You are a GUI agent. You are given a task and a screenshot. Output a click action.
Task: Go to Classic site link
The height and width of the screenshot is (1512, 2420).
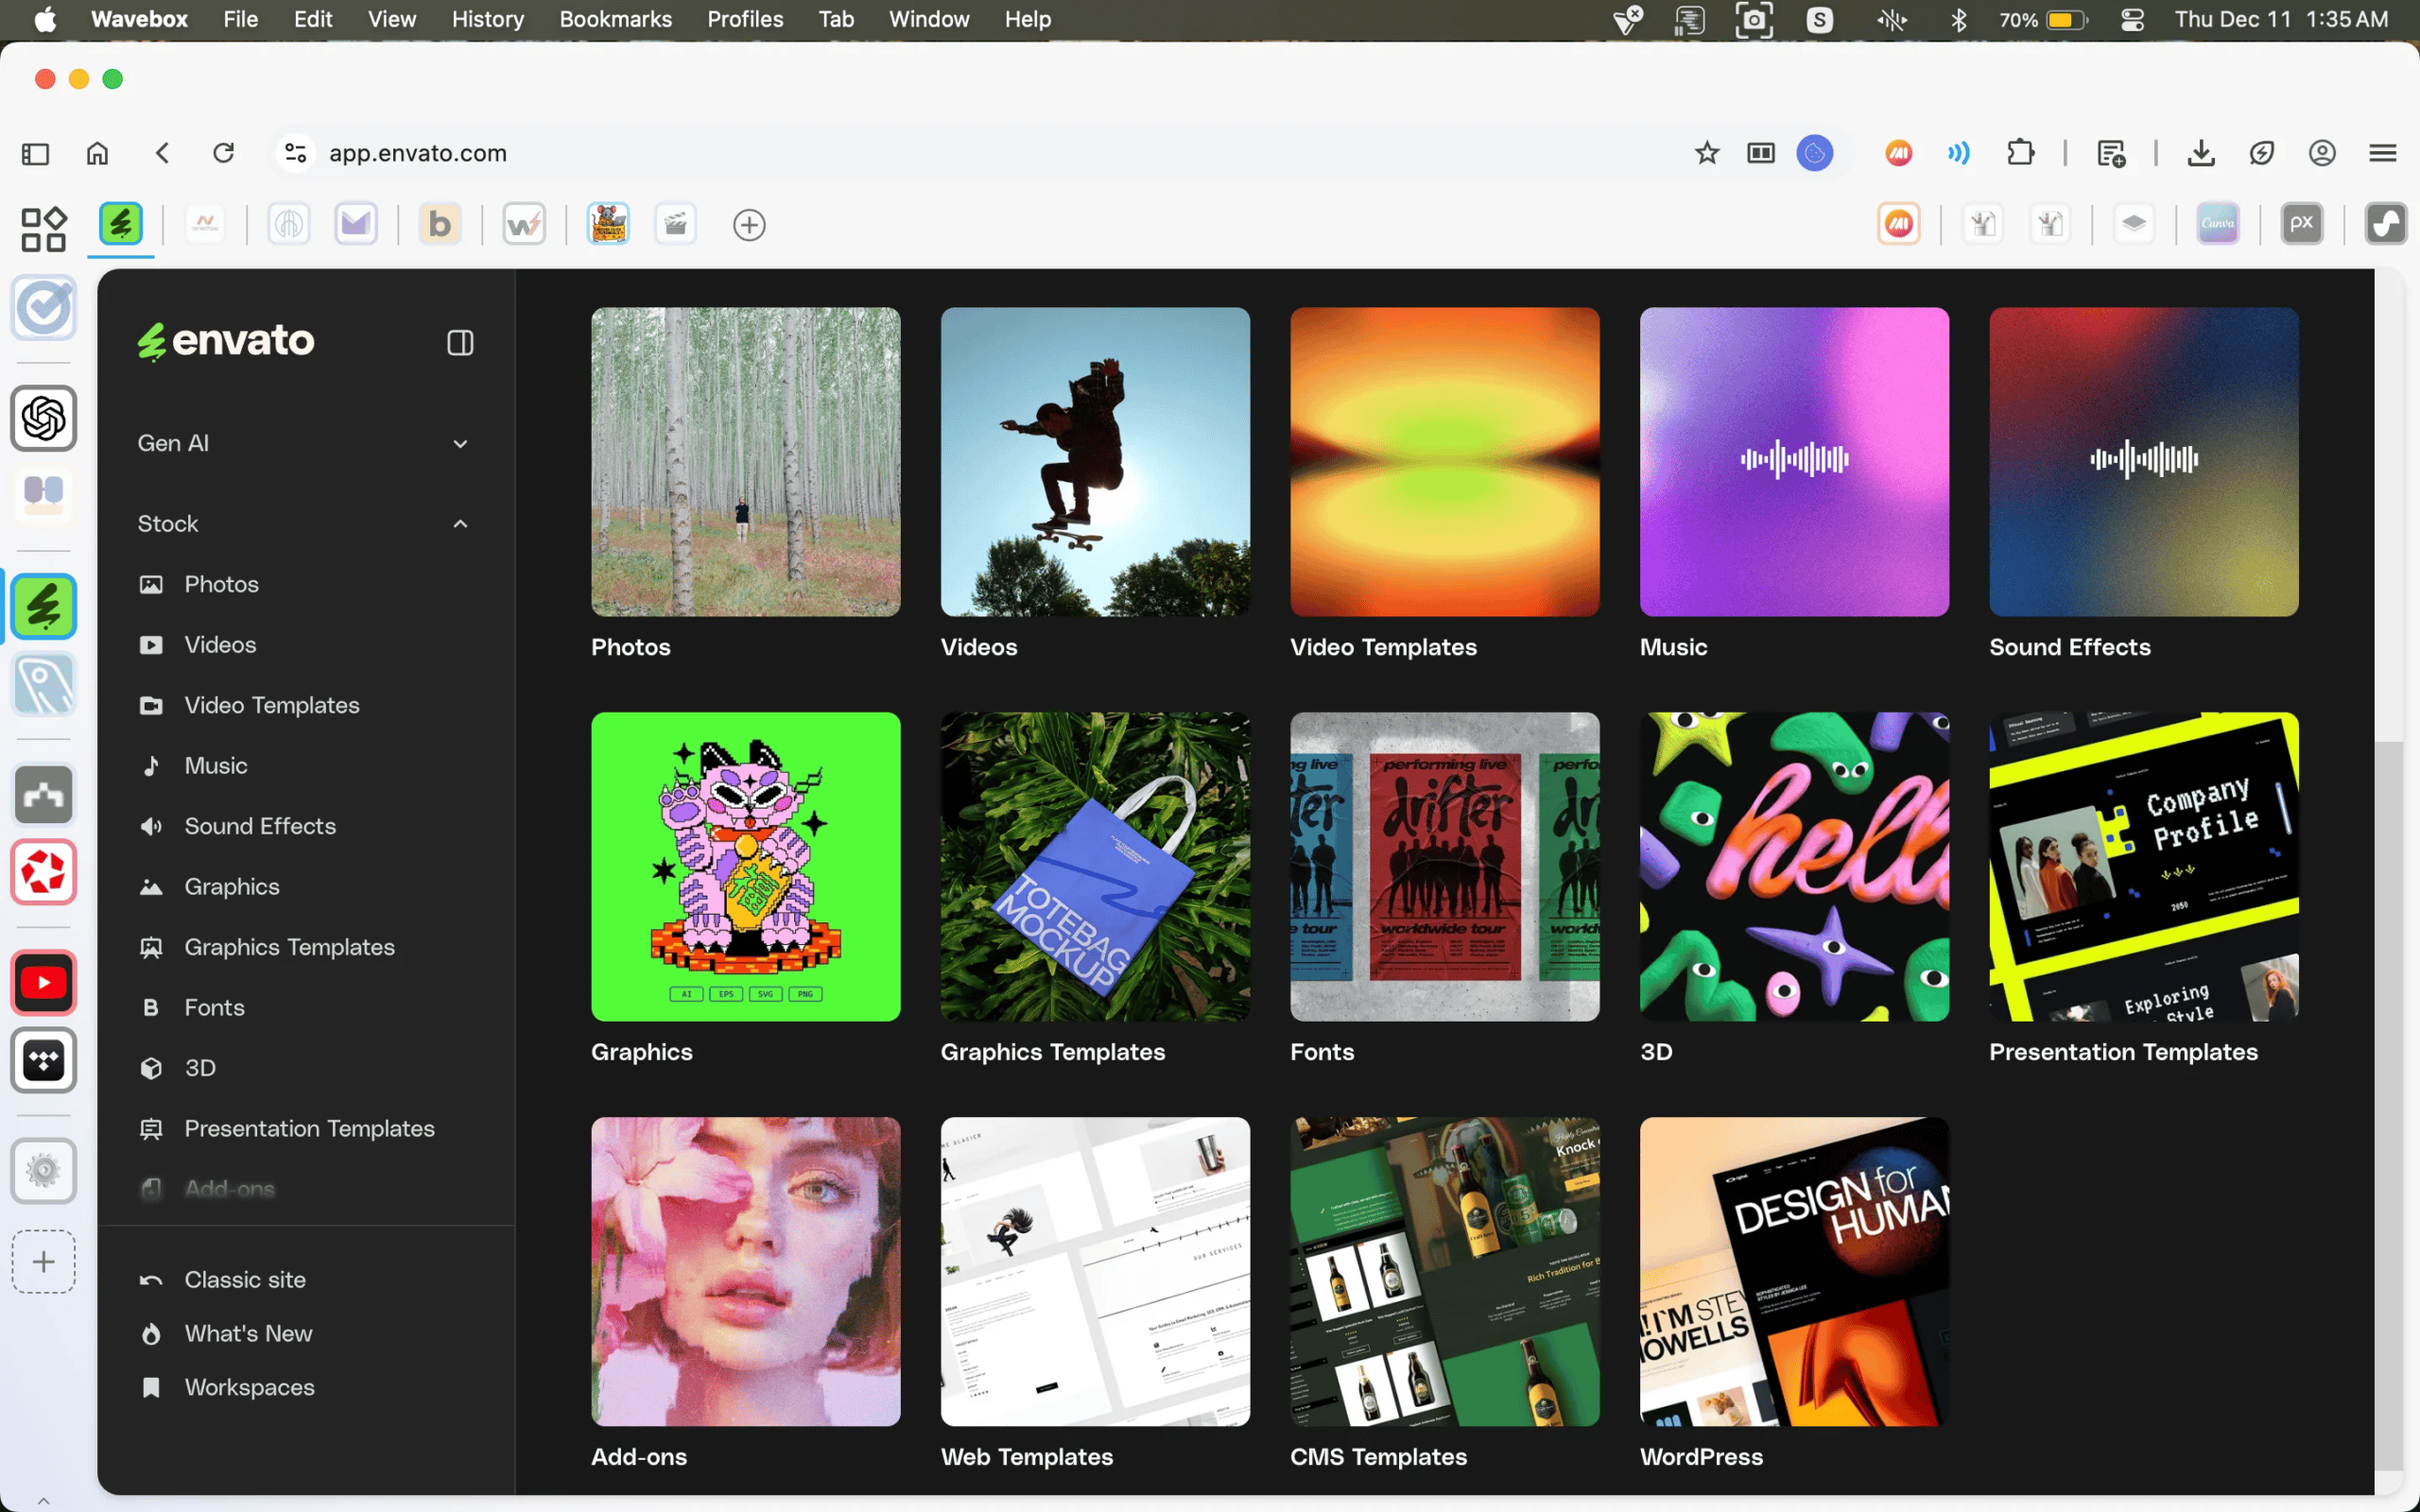[x=245, y=1280]
